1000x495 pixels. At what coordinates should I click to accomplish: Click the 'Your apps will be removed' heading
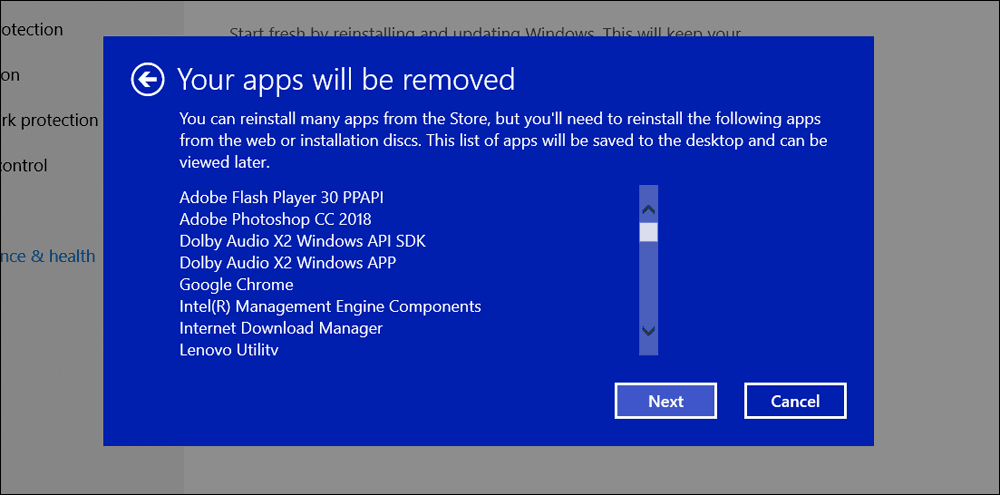[346, 80]
